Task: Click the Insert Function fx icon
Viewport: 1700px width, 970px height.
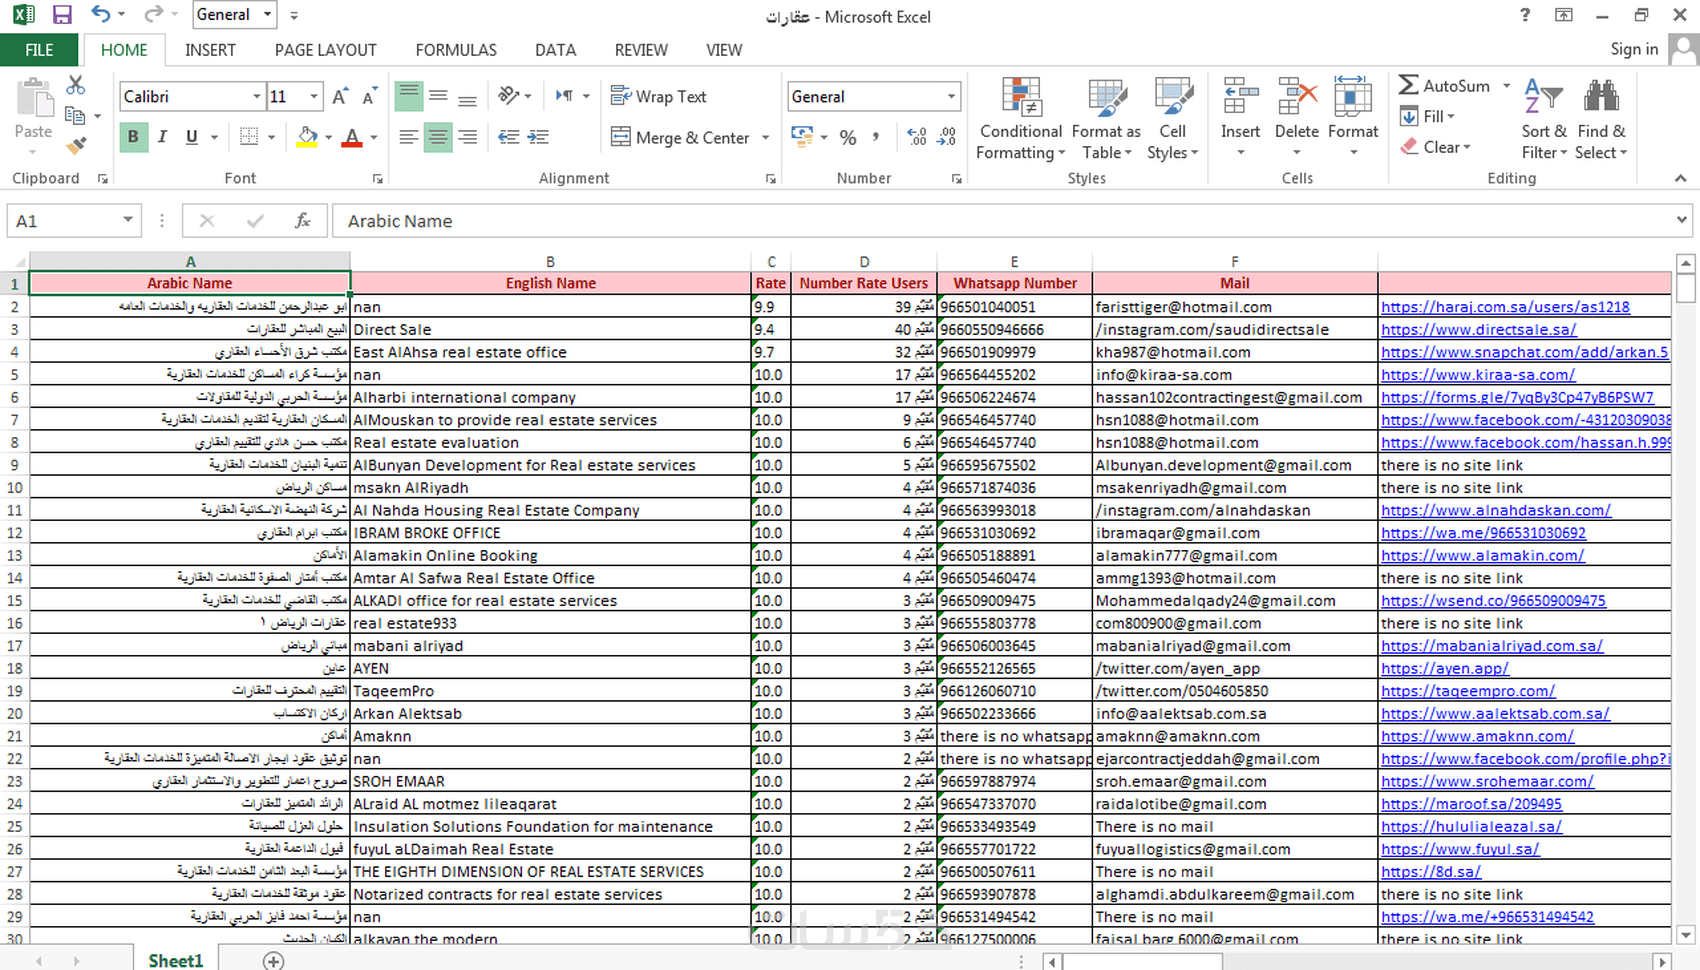Action: click(302, 221)
